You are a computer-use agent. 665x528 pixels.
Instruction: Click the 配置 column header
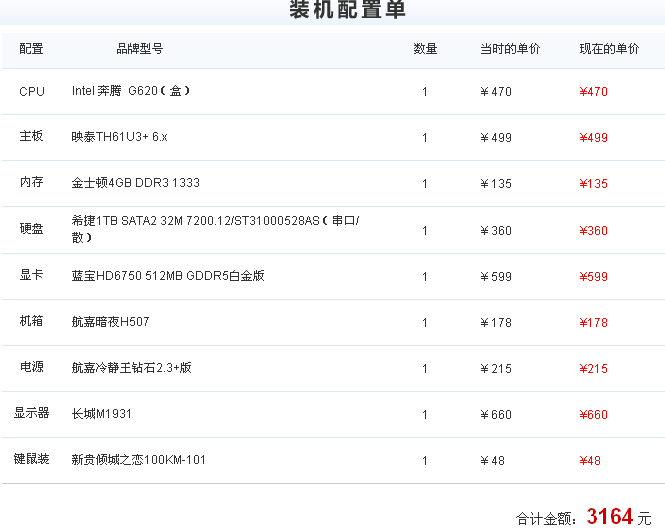tap(31, 49)
